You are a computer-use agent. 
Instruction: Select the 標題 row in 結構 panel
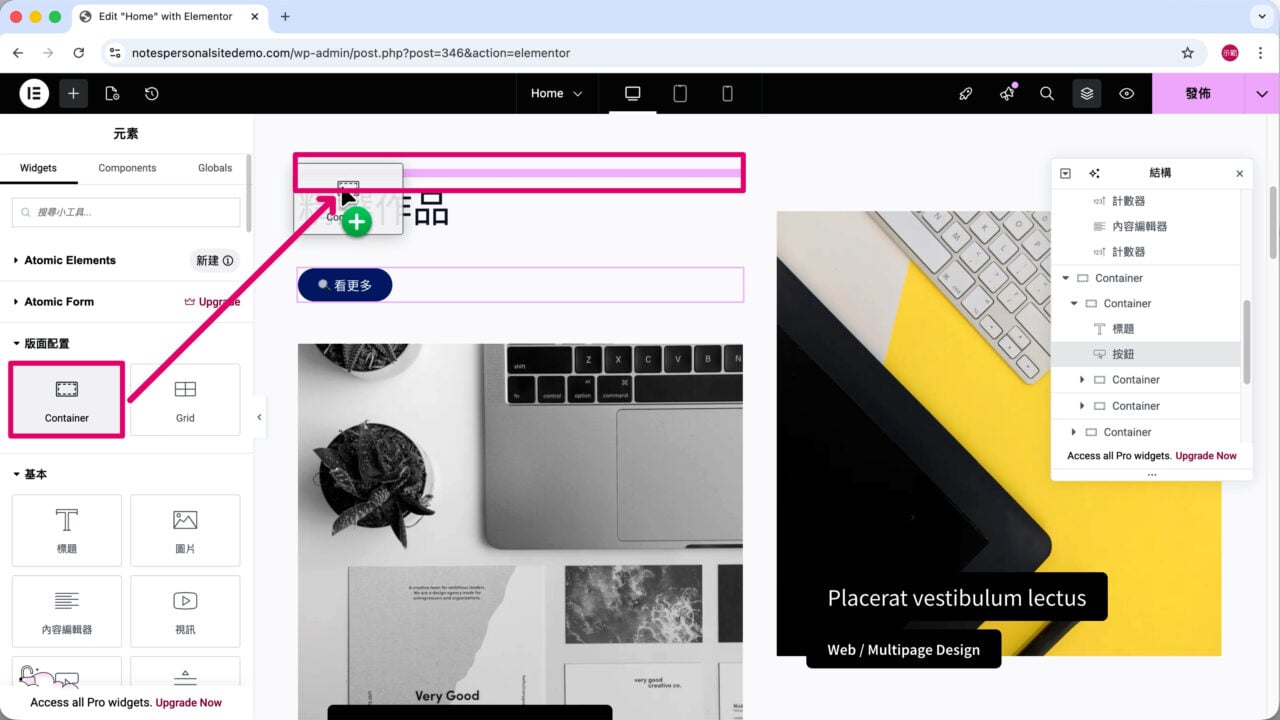point(1146,329)
